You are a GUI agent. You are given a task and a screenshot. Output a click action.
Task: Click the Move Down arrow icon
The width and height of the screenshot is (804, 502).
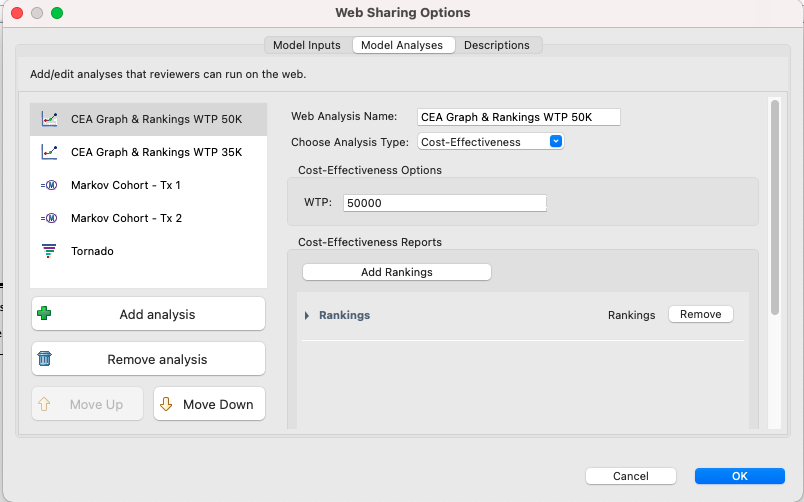click(x=166, y=404)
